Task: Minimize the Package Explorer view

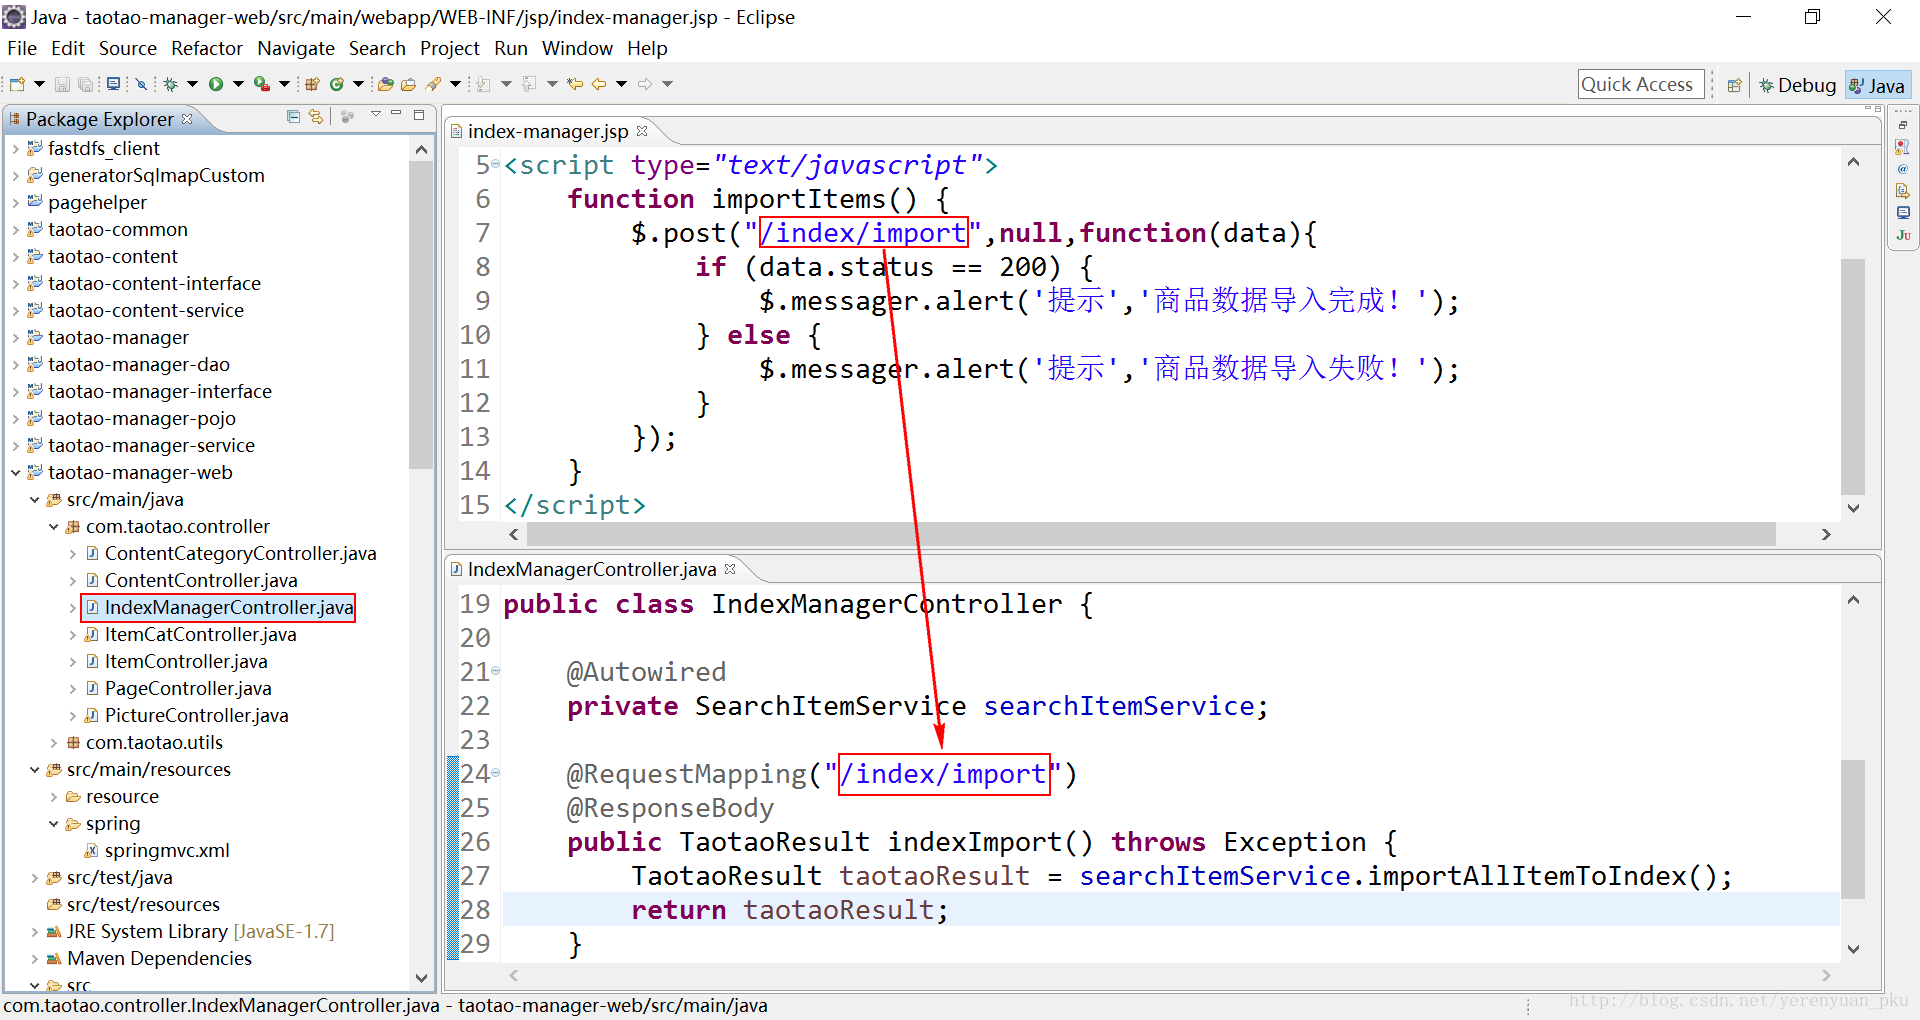Action: click(x=396, y=114)
